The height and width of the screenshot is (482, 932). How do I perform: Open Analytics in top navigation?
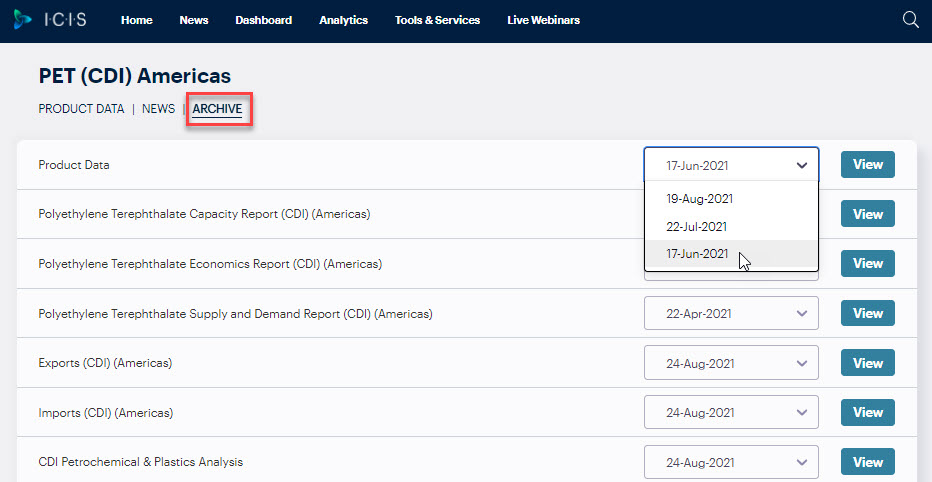(x=344, y=20)
